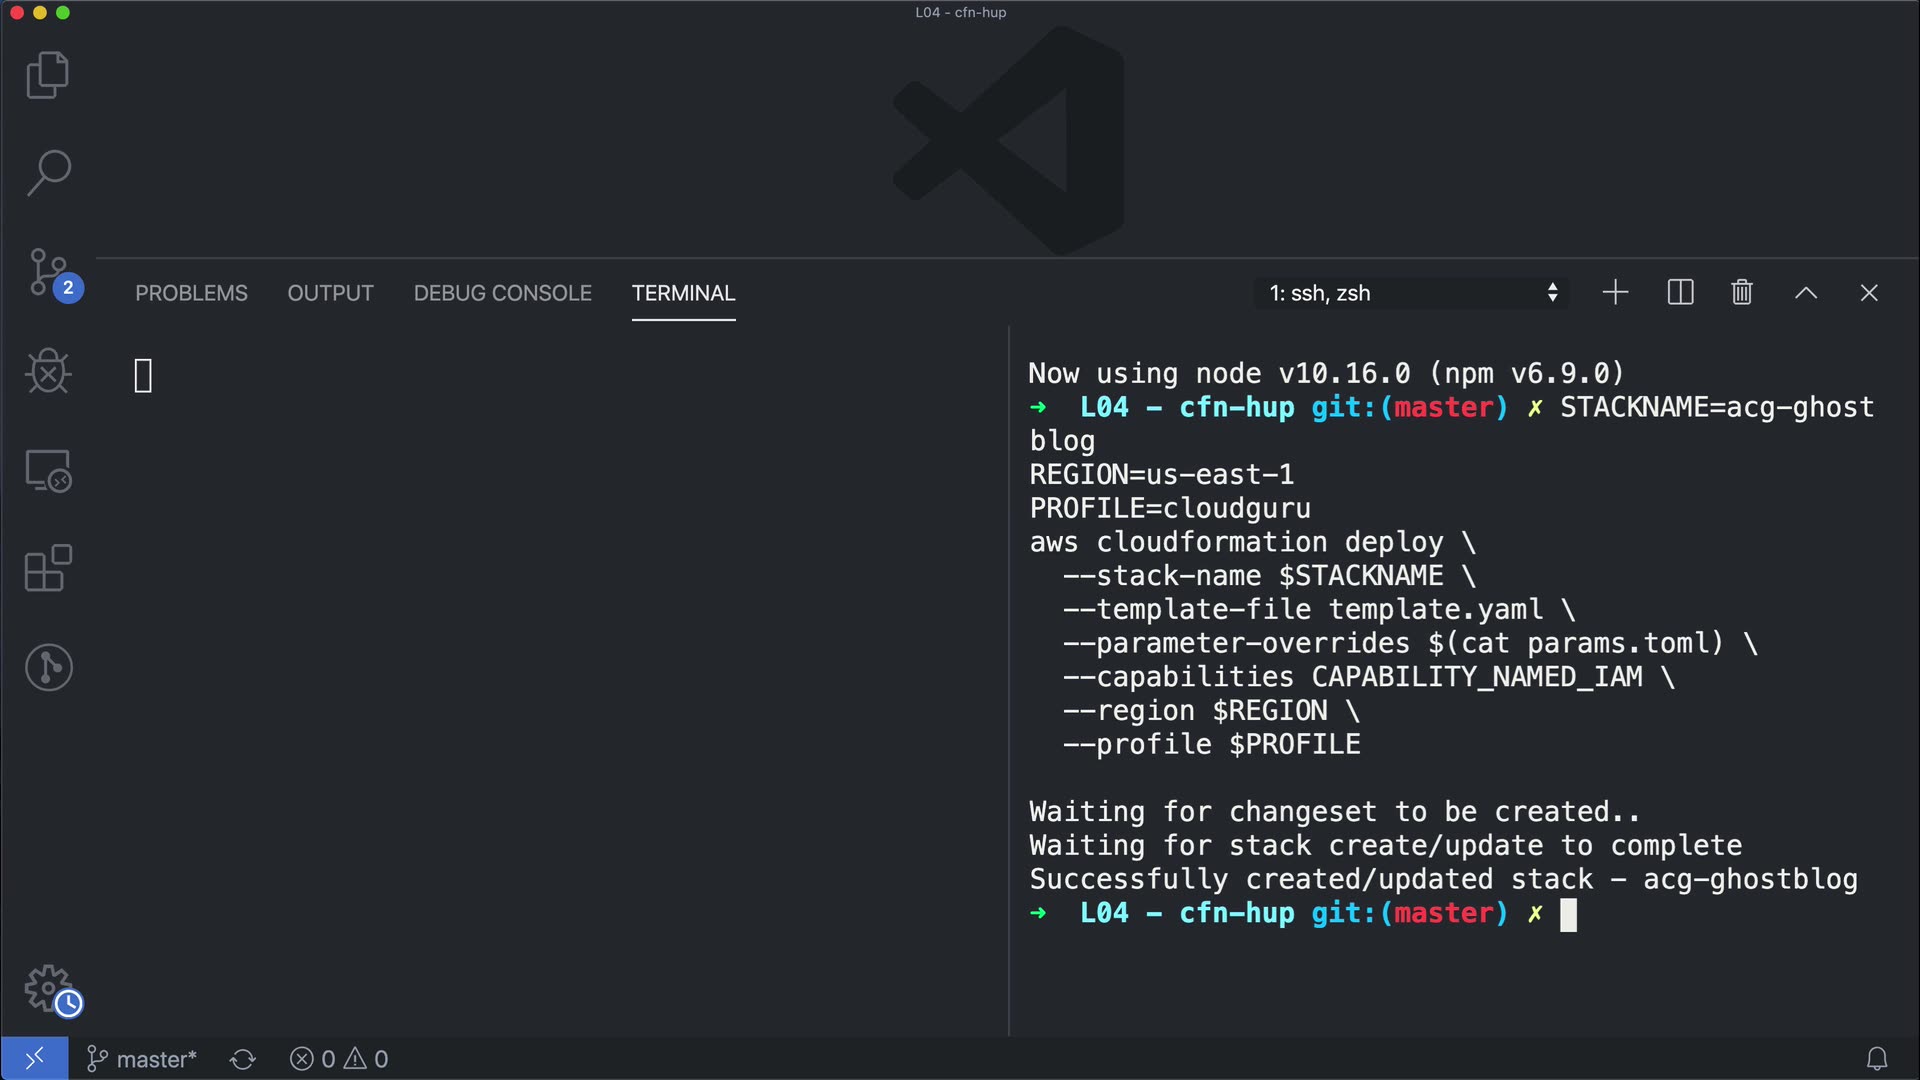
Task: Open errors and warnings status indicator
Action: coord(339,1059)
